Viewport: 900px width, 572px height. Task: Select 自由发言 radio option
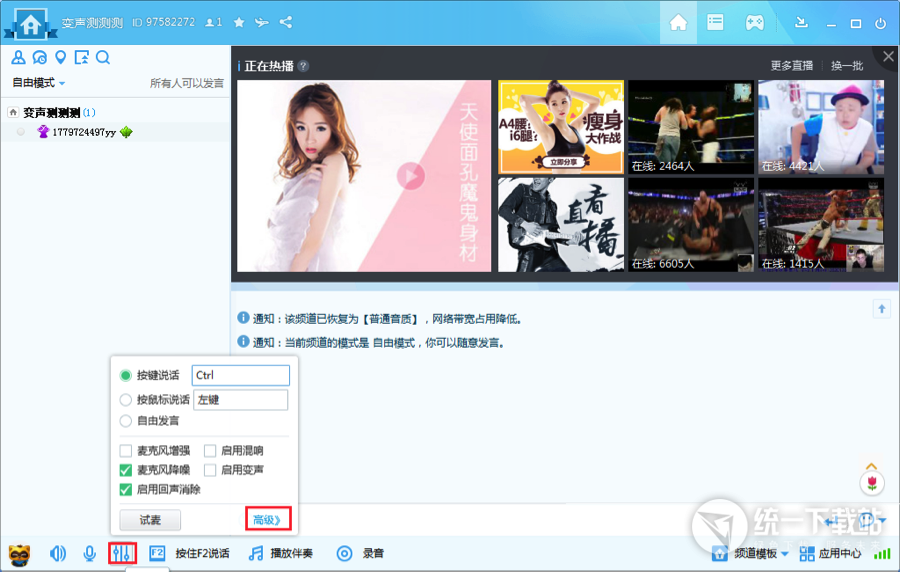coord(126,422)
